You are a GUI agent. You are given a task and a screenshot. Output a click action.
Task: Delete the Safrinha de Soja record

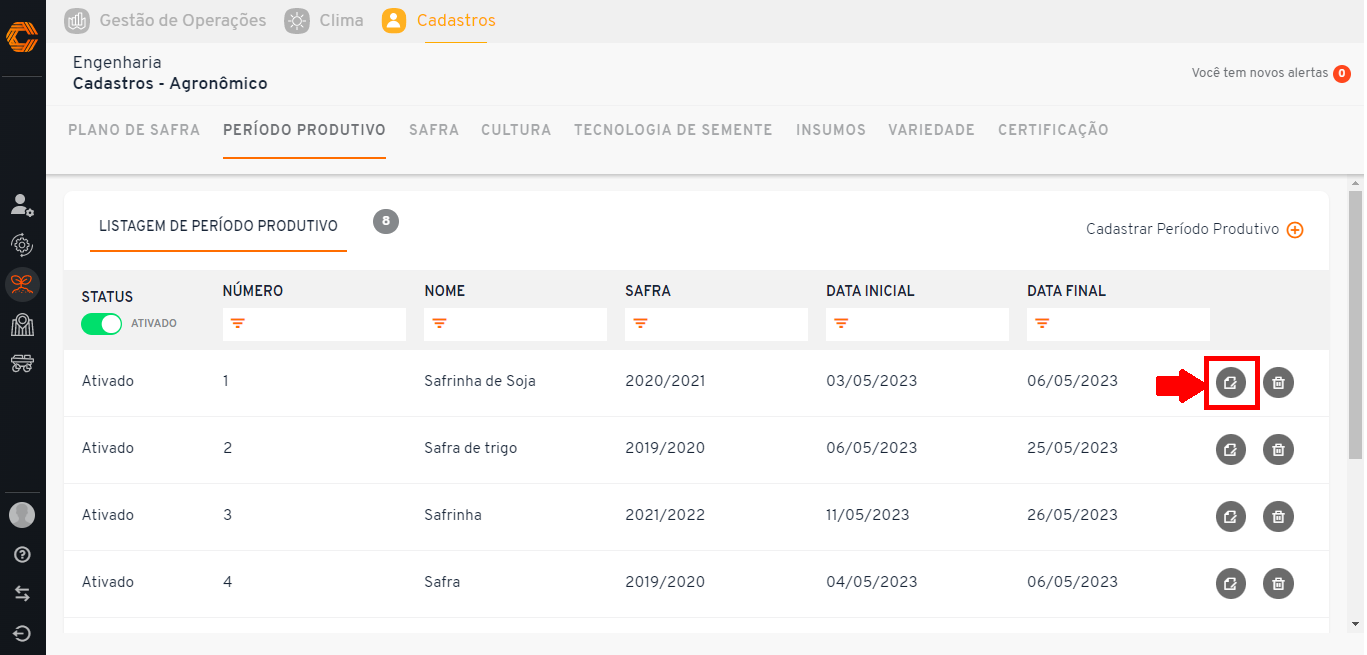click(1278, 383)
